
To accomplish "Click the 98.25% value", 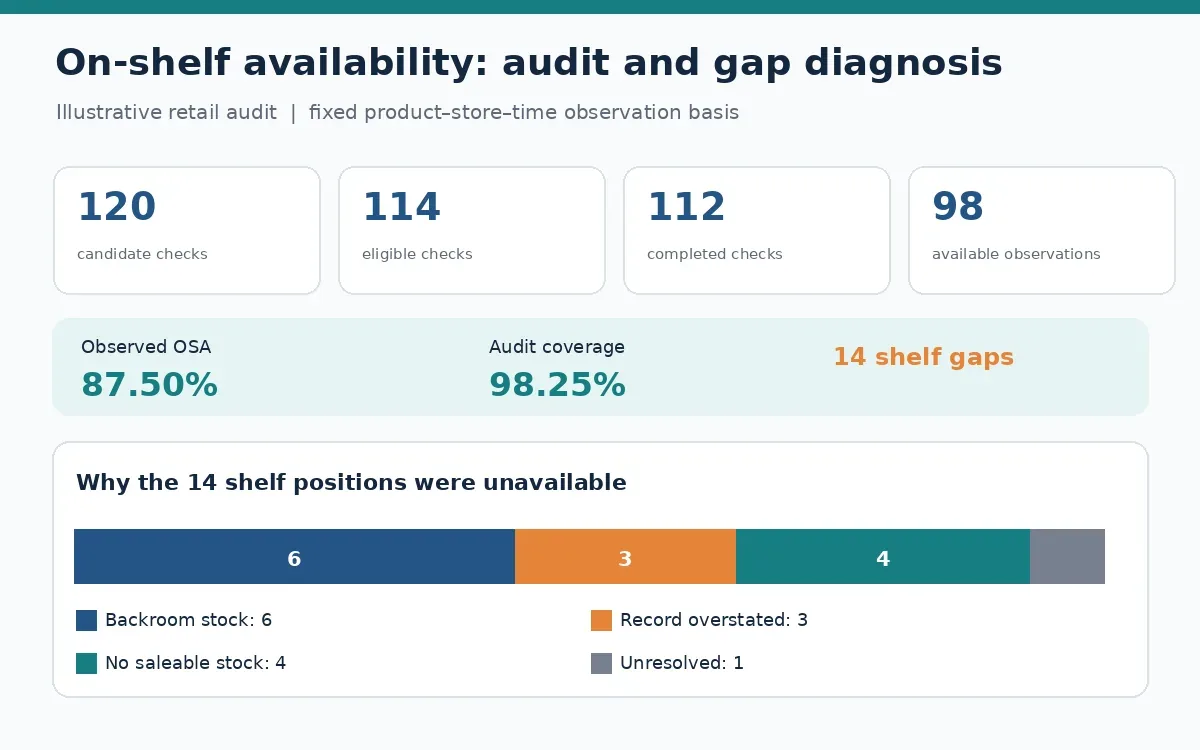I will pyautogui.click(x=557, y=385).
